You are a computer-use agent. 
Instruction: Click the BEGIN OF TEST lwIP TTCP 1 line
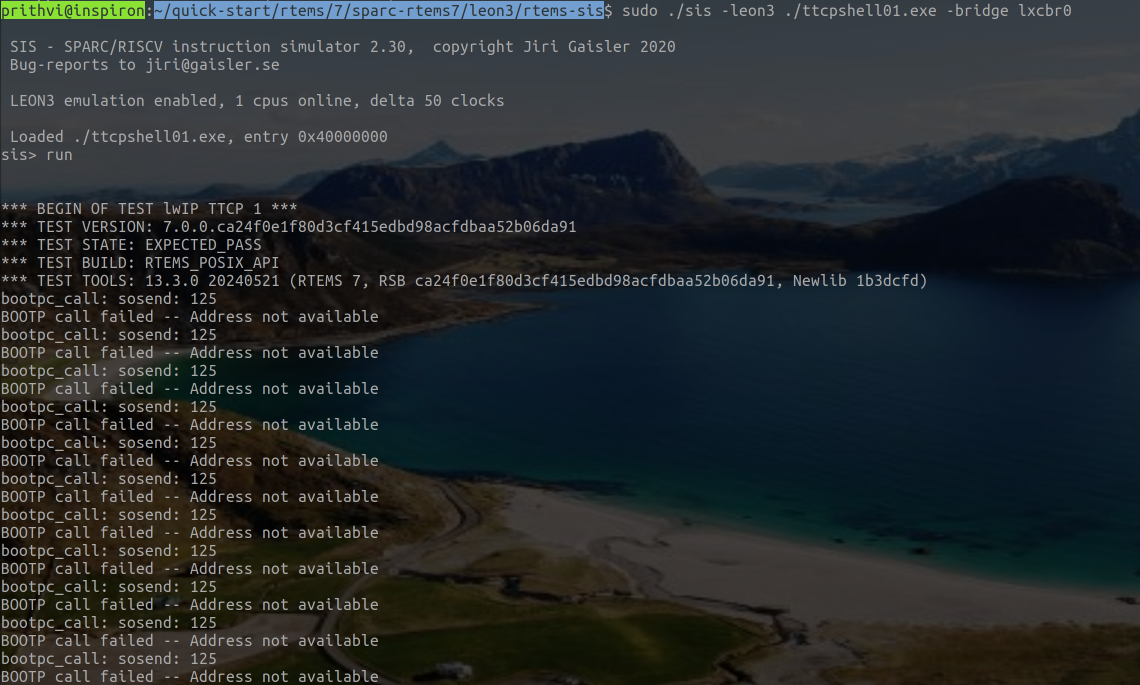point(149,209)
